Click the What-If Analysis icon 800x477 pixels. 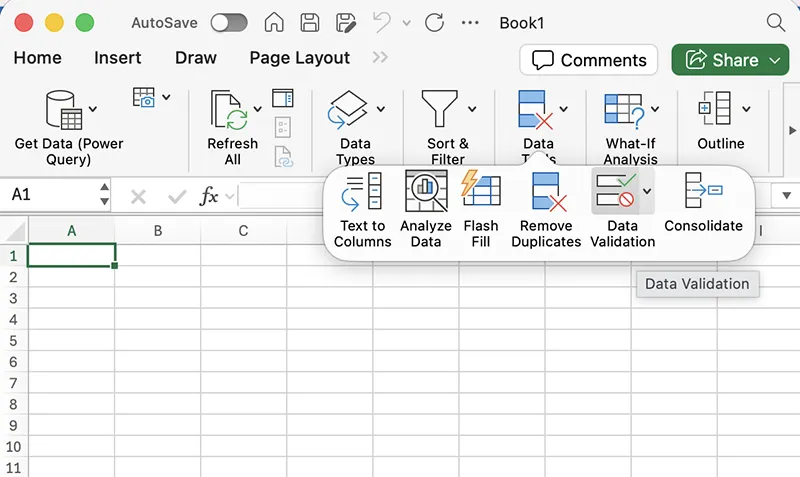[x=624, y=111]
